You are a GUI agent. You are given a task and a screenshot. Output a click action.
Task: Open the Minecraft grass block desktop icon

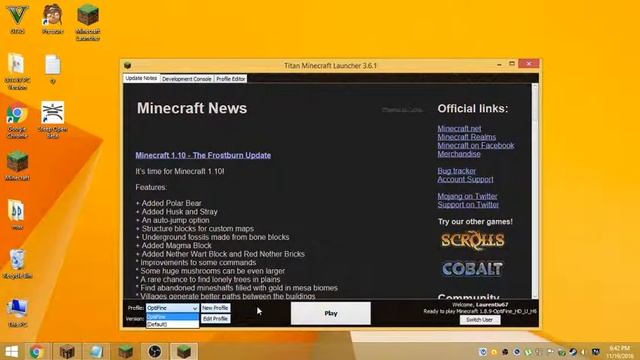point(17,166)
